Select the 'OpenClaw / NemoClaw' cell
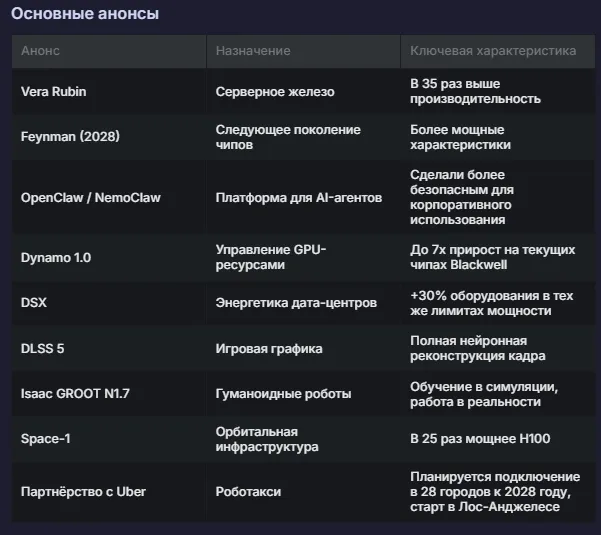 (x=109, y=197)
